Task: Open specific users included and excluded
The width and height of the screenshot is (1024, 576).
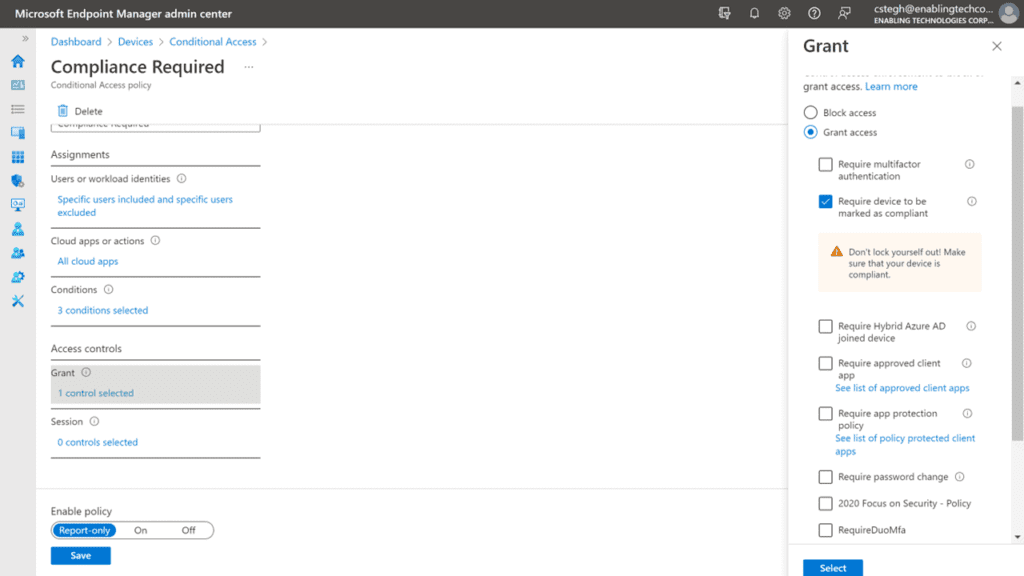Action: point(145,206)
